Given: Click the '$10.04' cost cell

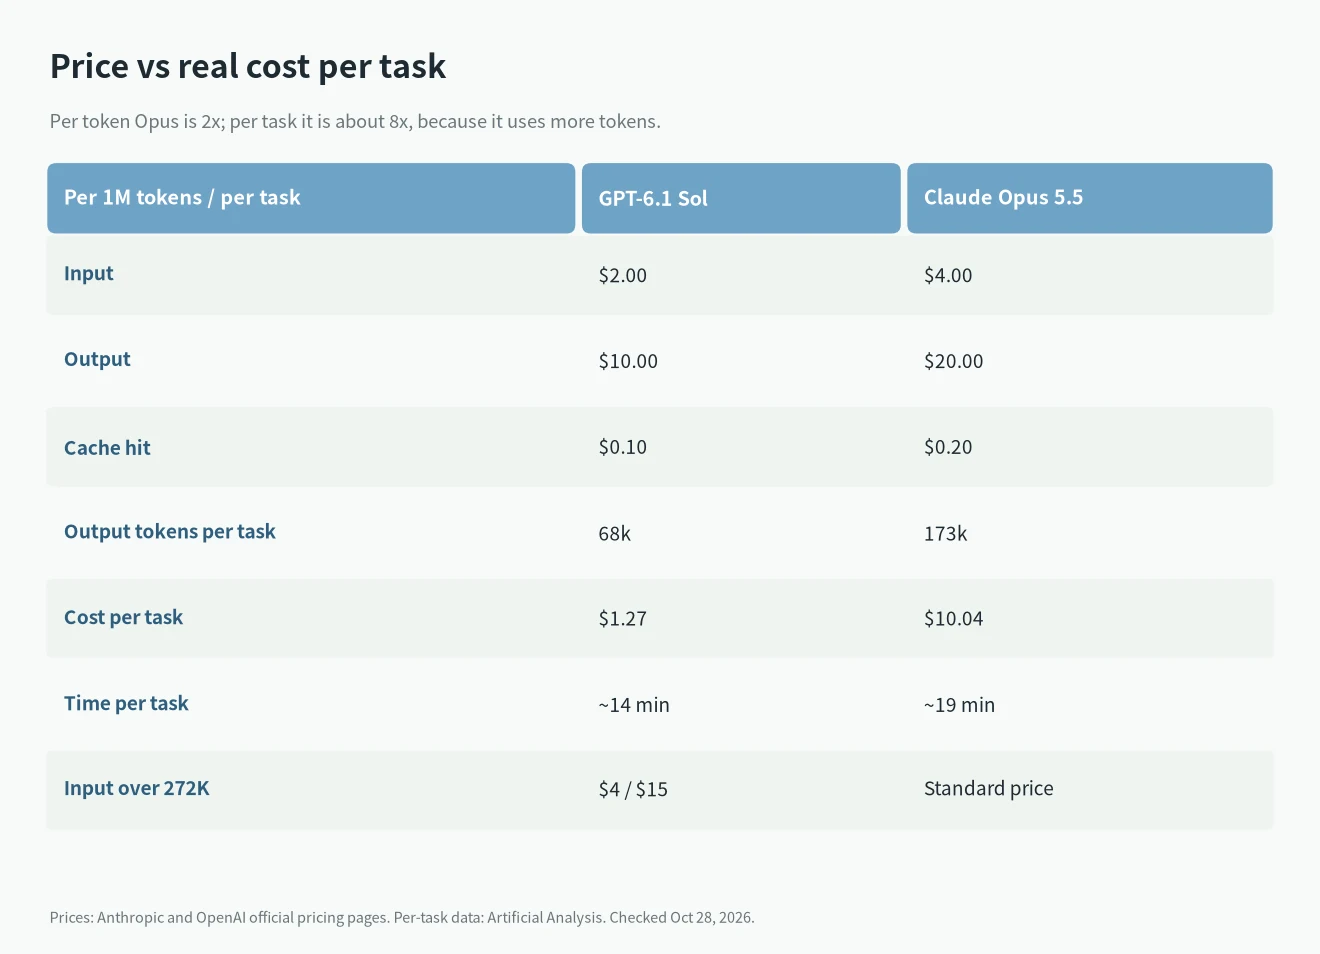Looking at the screenshot, I should 953,619.
